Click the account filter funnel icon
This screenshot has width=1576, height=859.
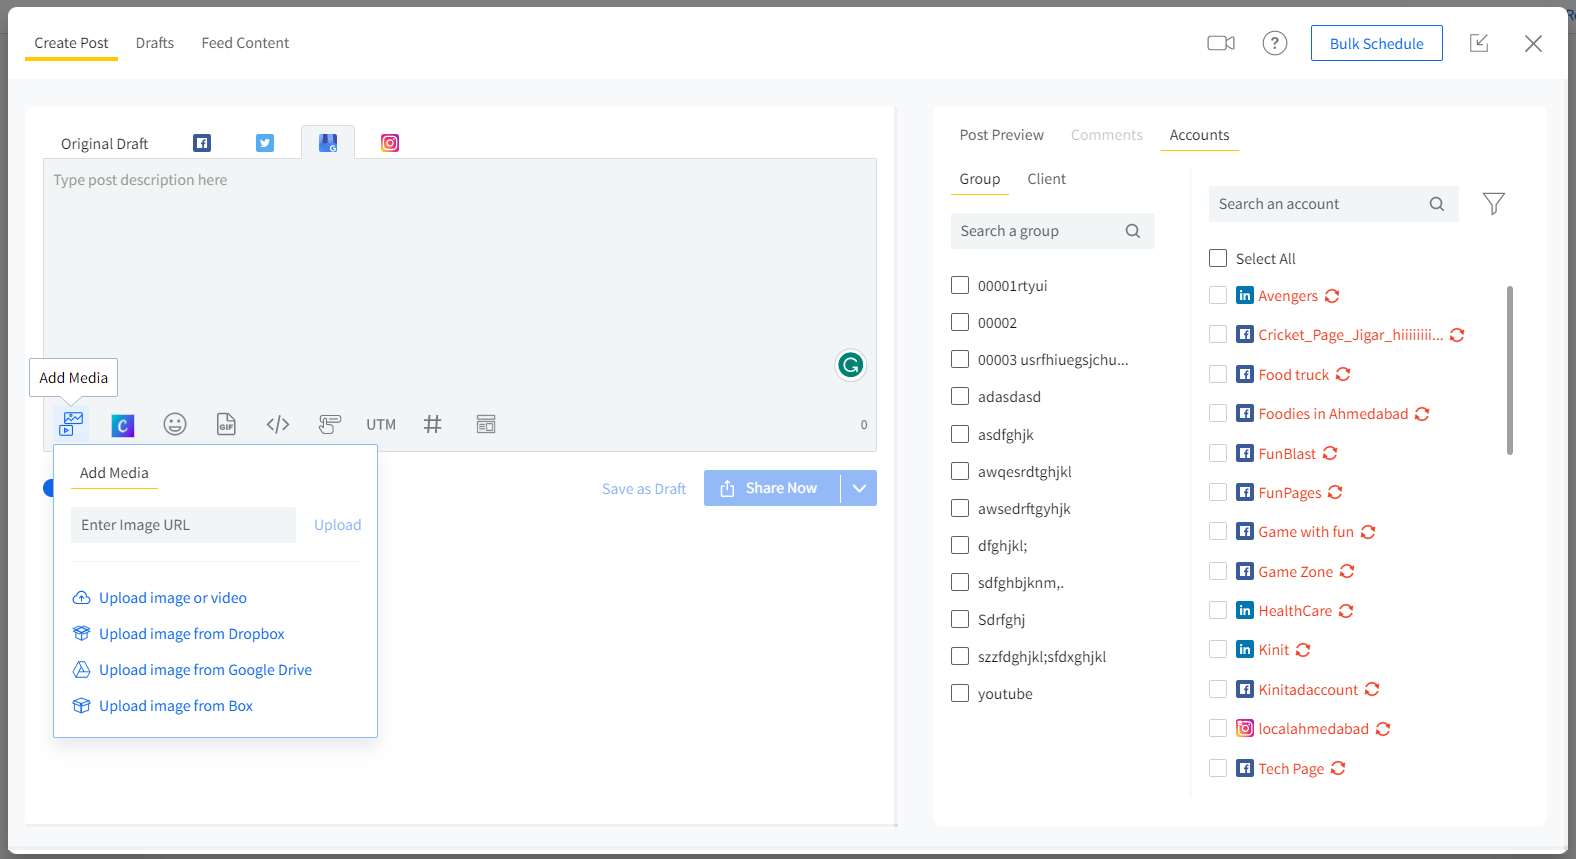pos(1493,204)
